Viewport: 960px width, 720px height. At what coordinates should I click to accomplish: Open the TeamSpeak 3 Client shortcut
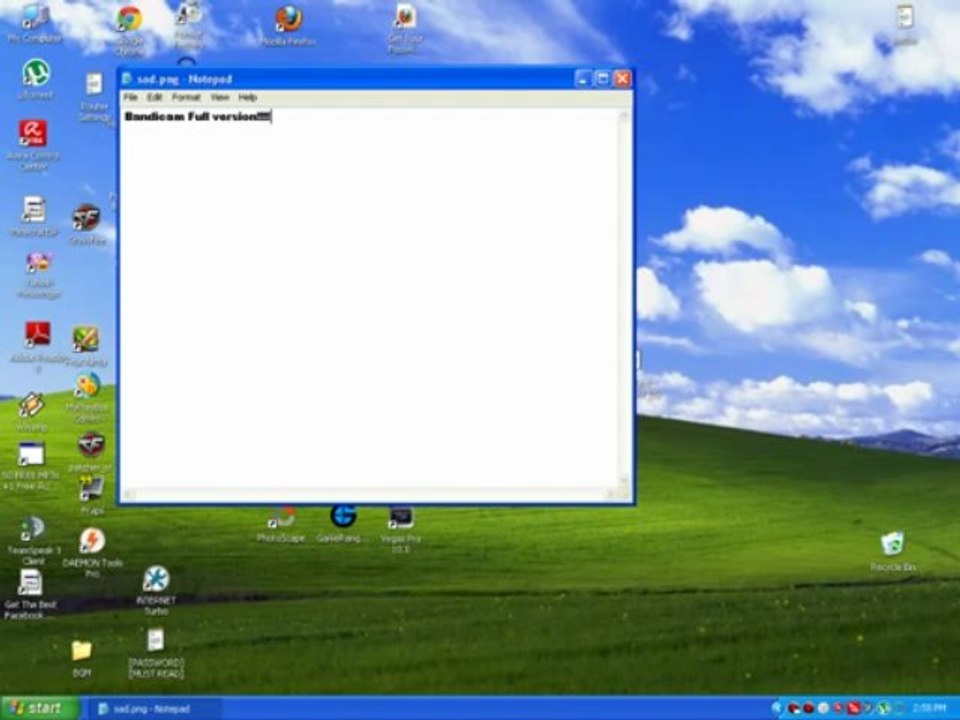coord(33,540)
